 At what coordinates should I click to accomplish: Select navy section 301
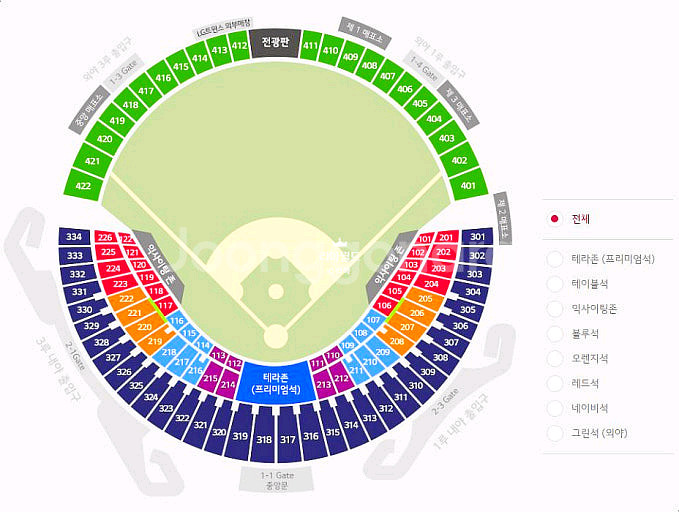point(477,237)
